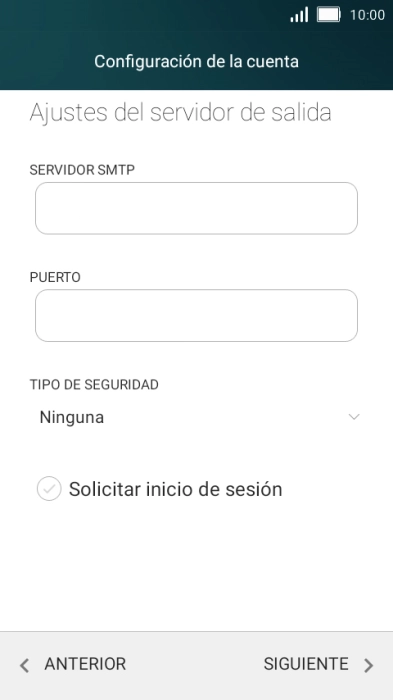Expand the security type dropdown arrow
The width and height of the screenshot is (393, 700).
click(x=354, y=417)
